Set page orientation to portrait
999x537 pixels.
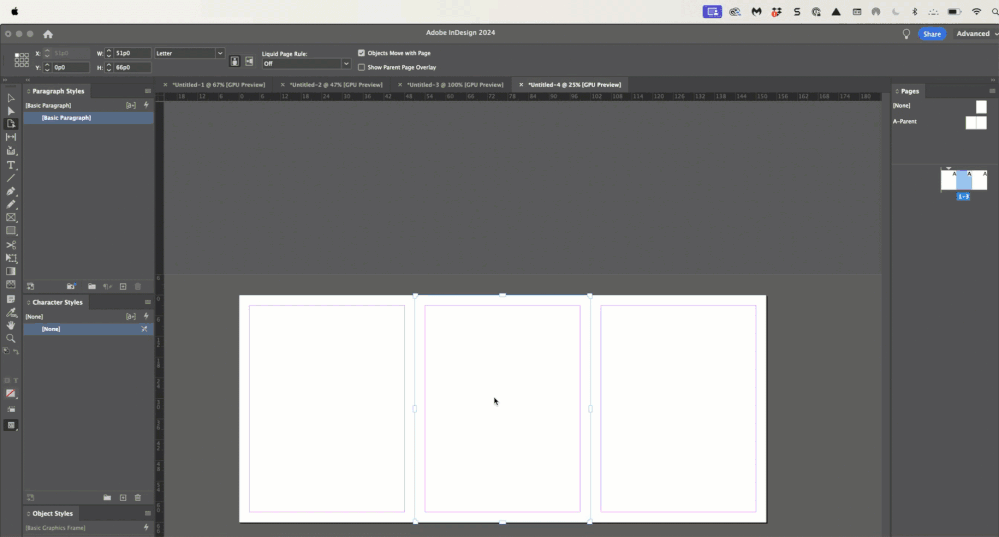click(234, 61)
